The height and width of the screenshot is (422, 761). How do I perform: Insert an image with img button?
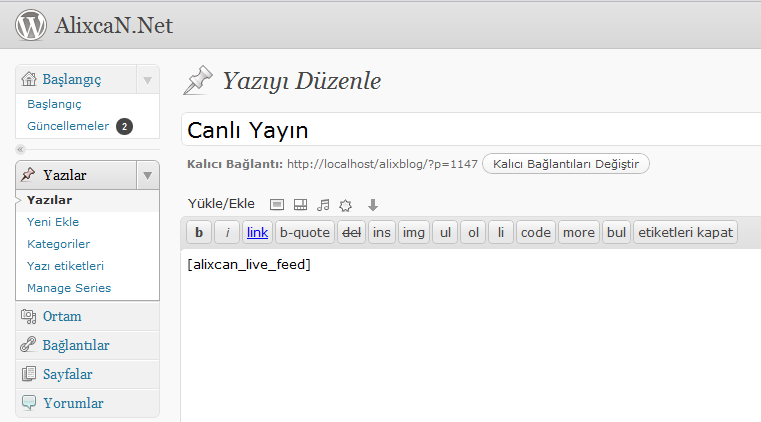point(414,232)
